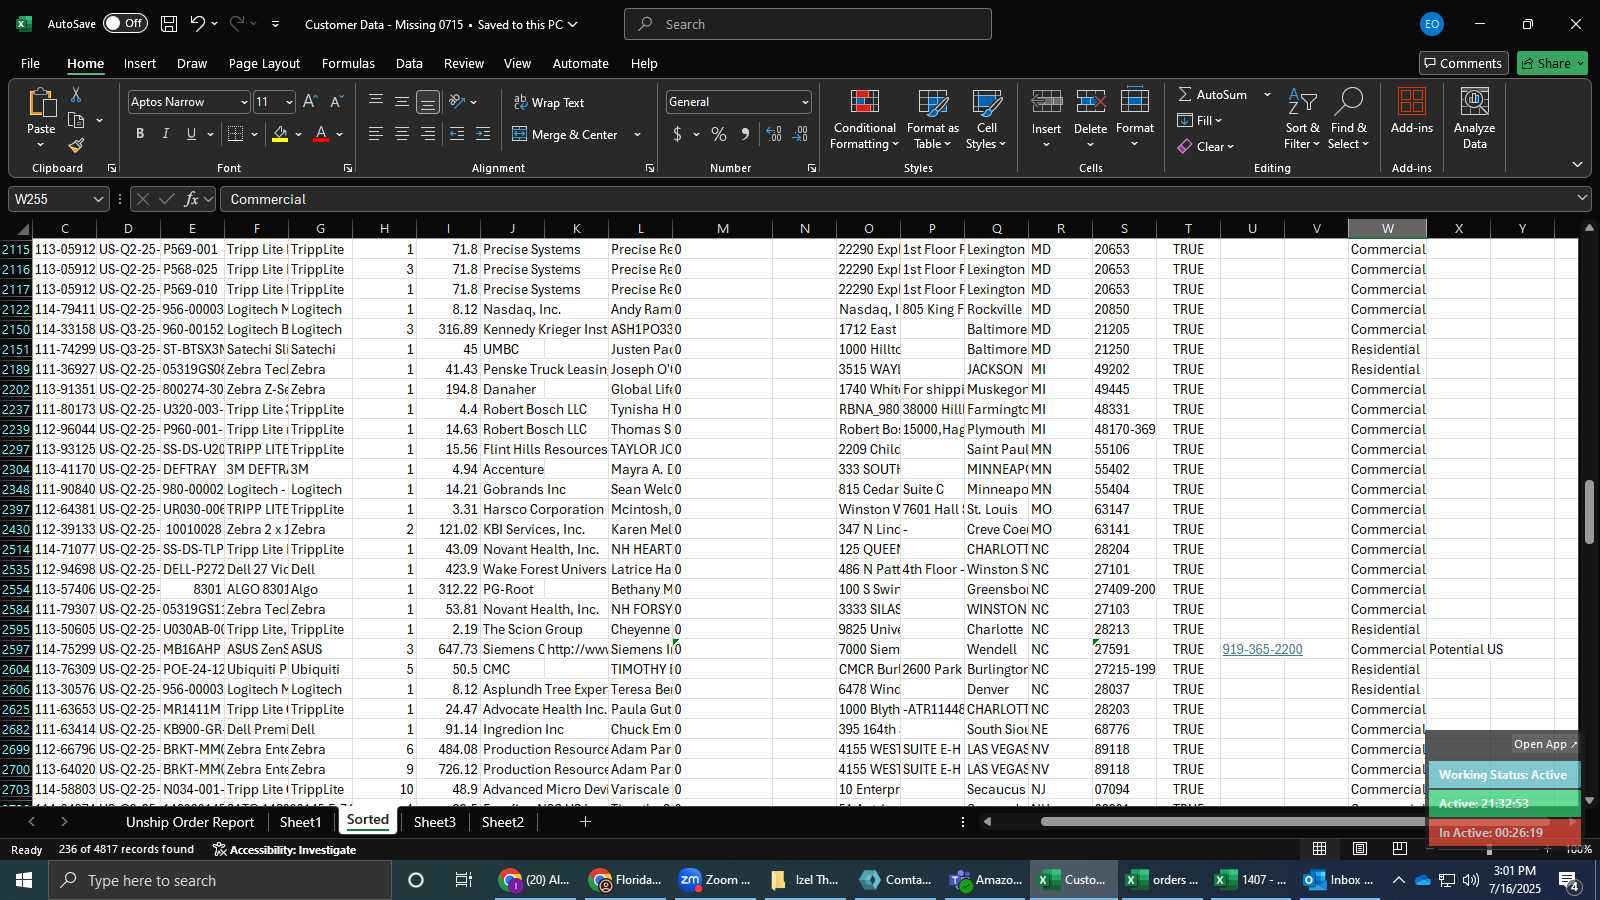Open the File menu
Image resolution: width=1600 pixels, height=900 pixels.
tap(30, 63)
